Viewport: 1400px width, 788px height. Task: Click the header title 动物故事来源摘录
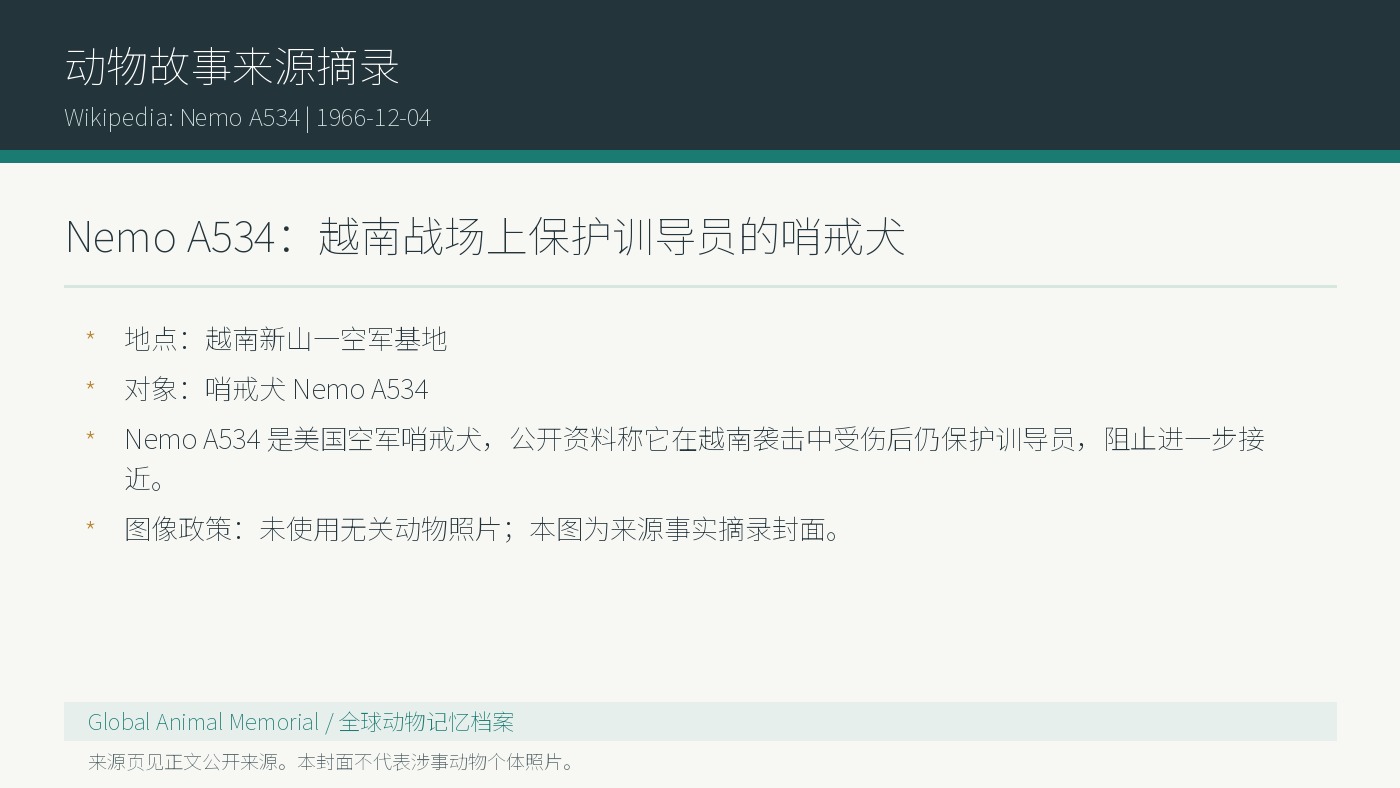[x=232, y=67]
